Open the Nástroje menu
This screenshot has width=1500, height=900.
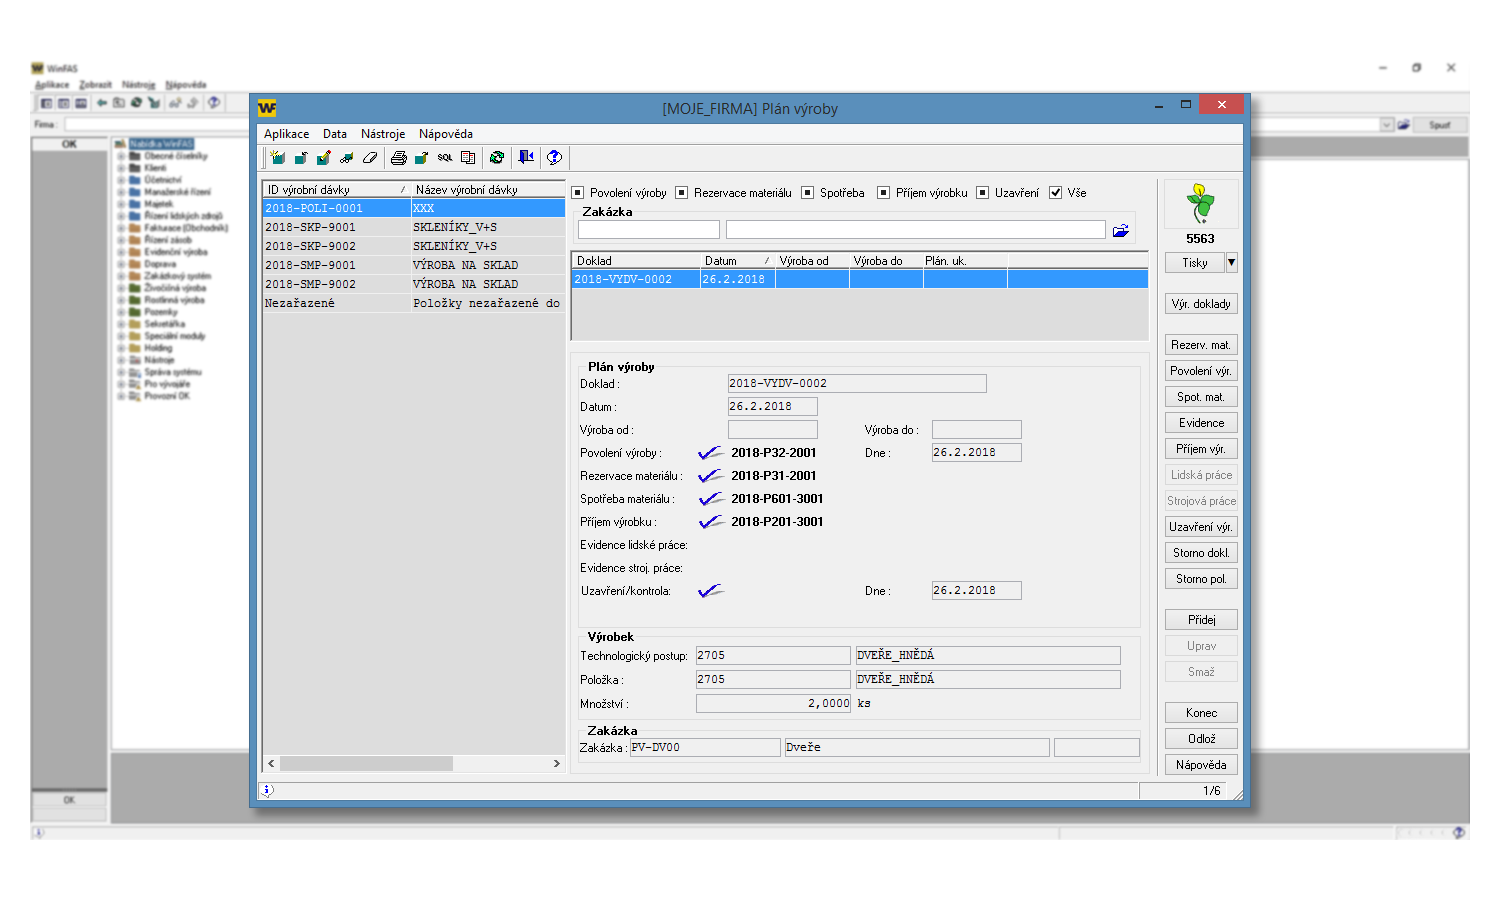383,134
